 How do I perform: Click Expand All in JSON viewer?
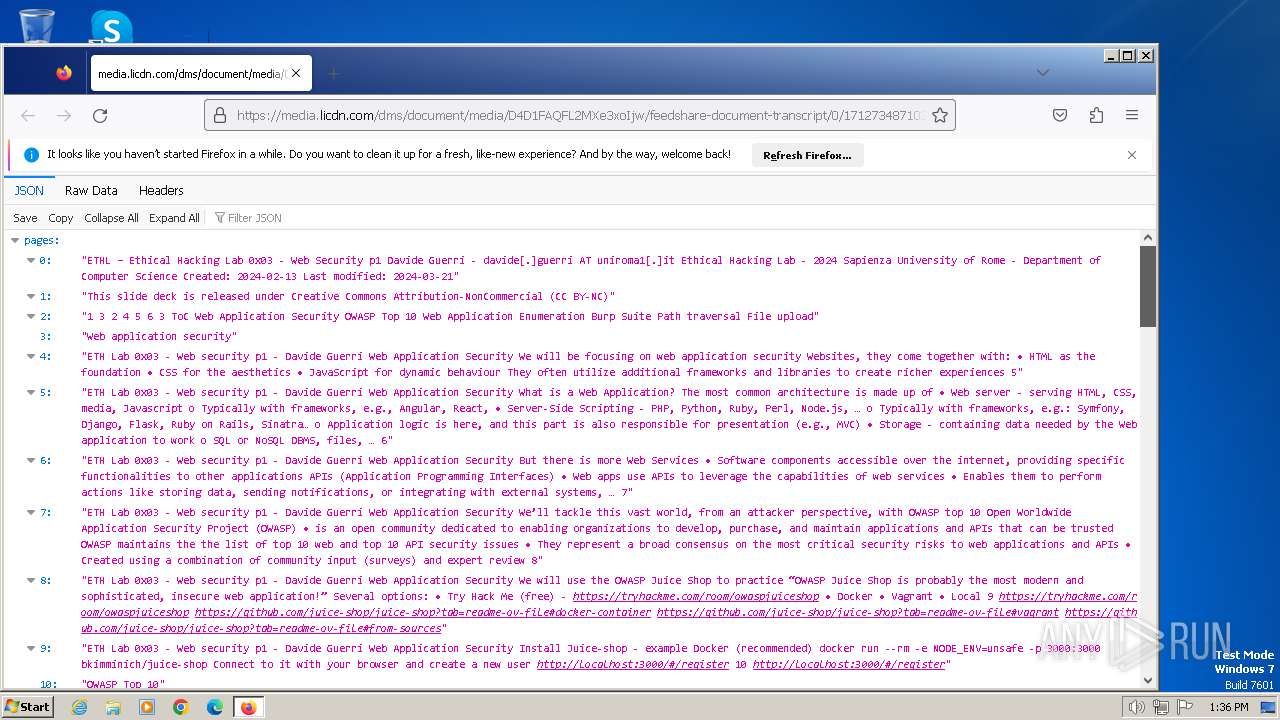[x=174, y=218]
